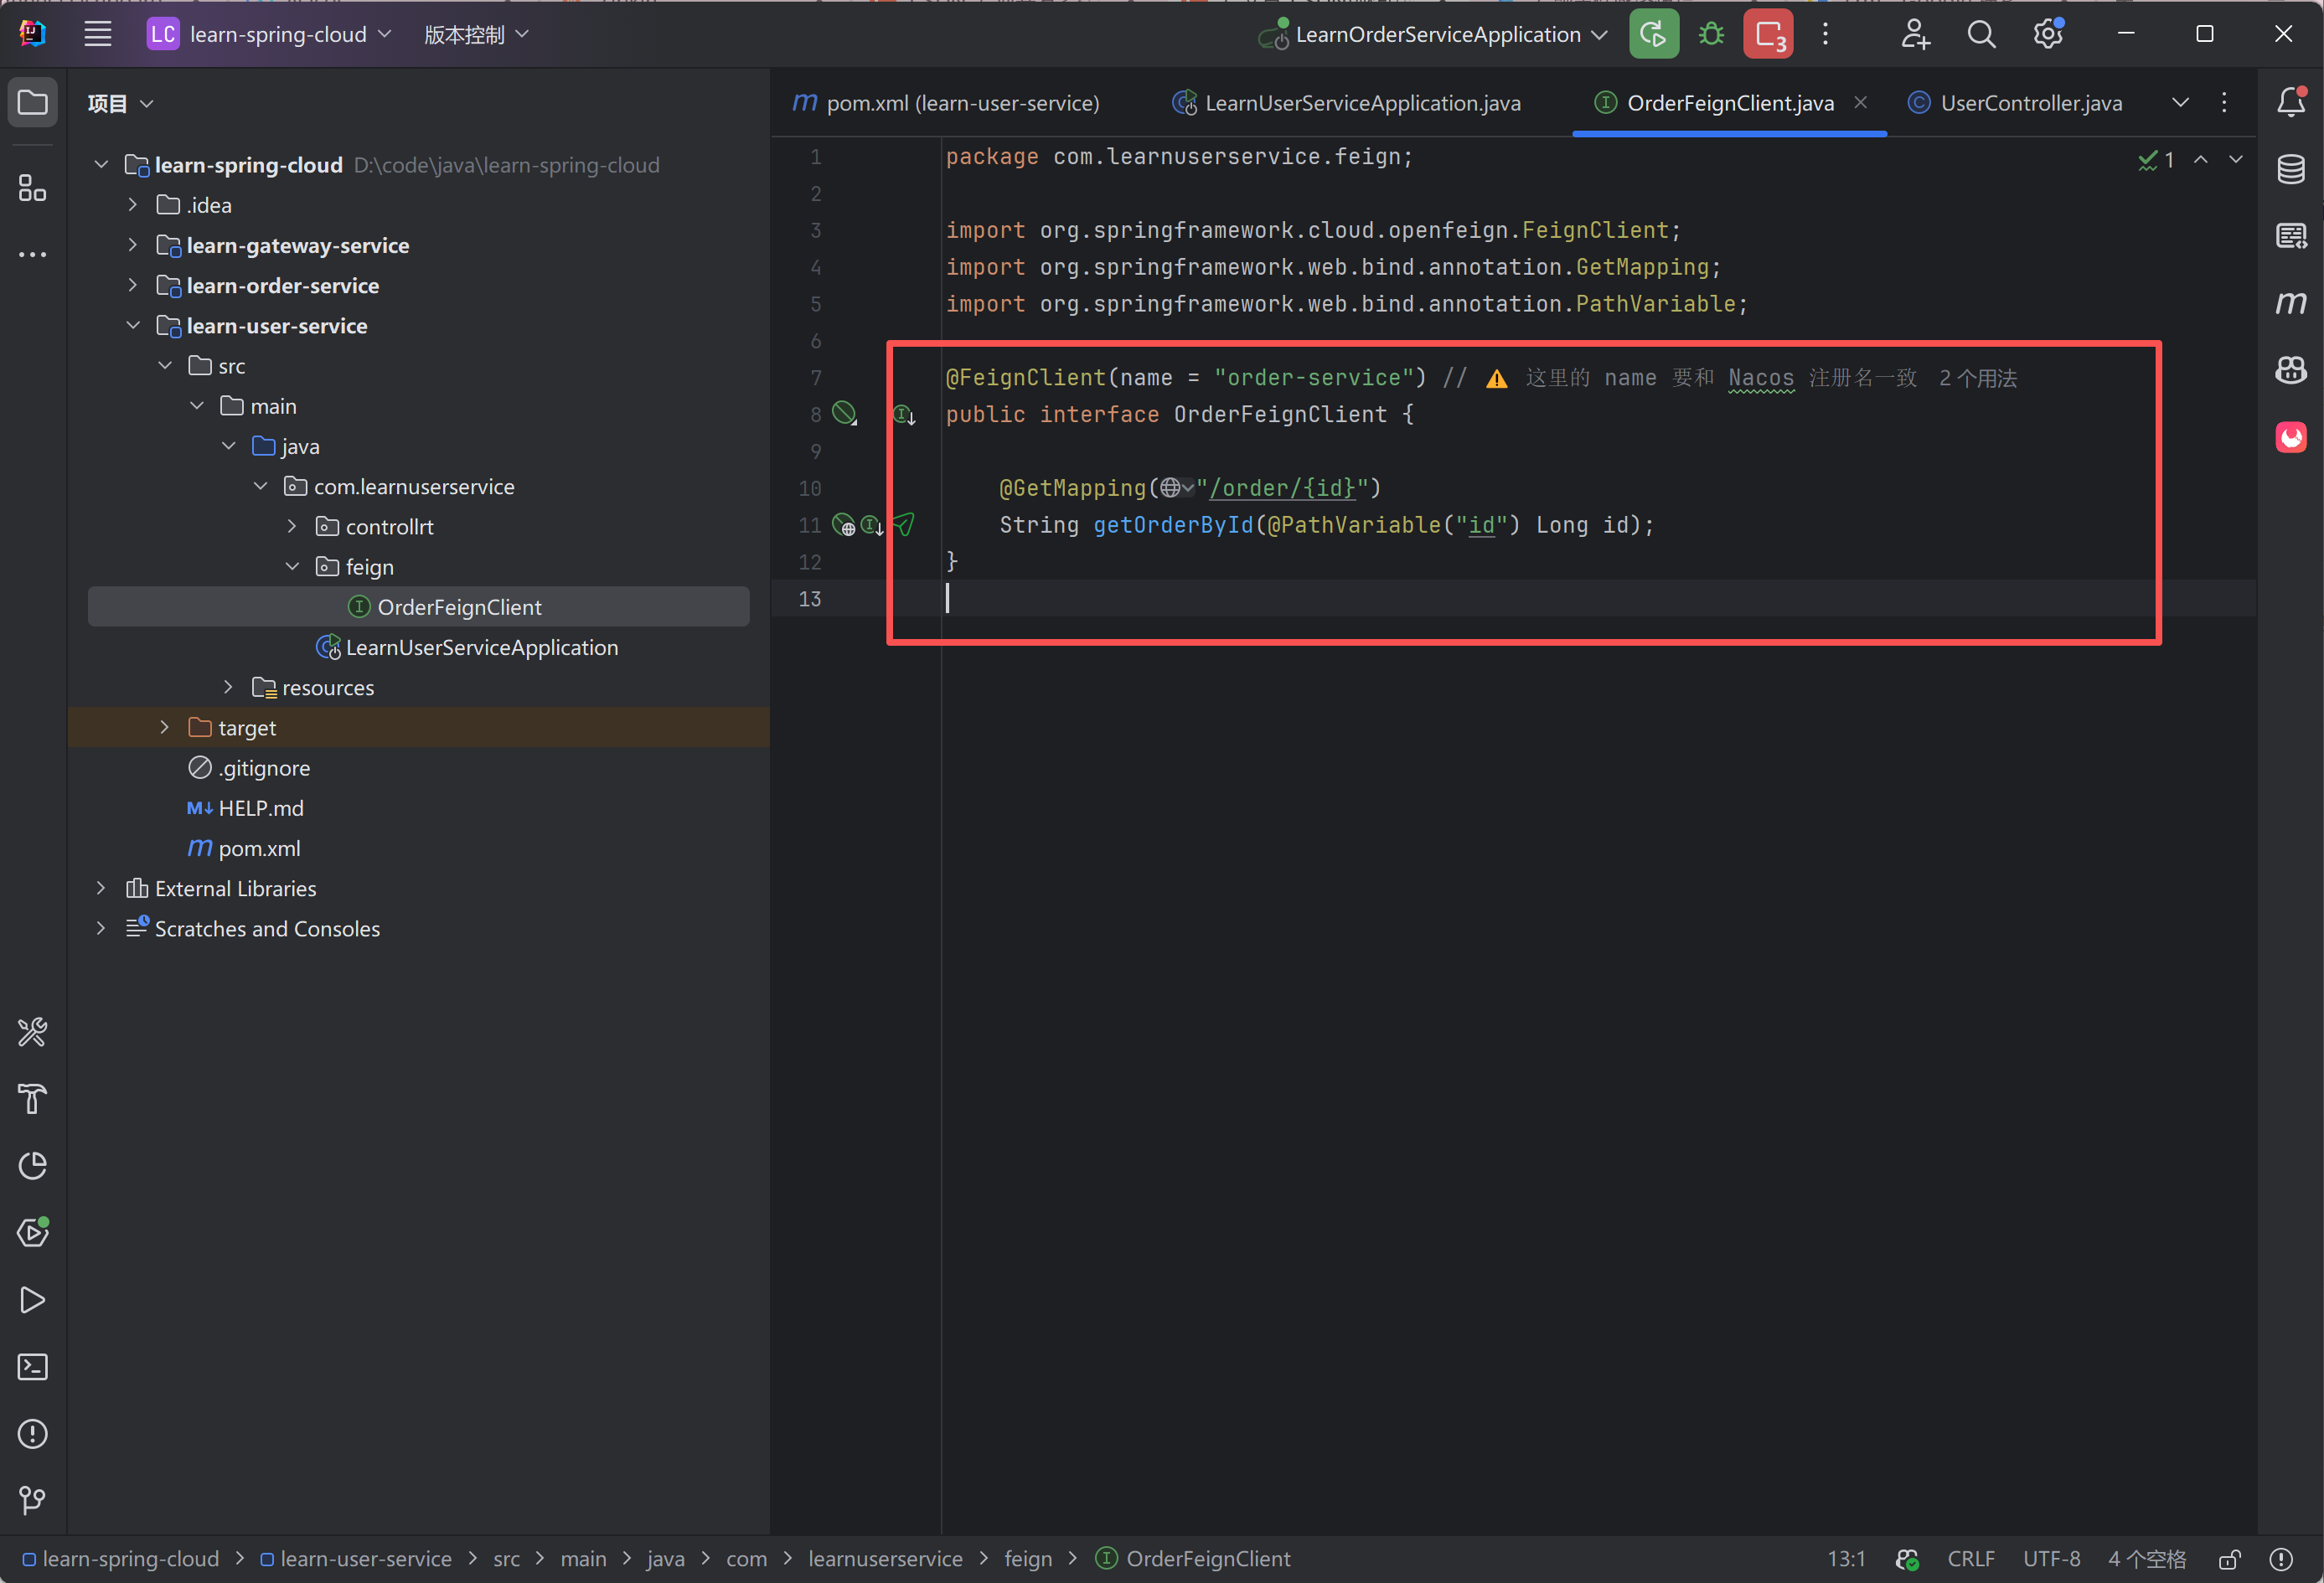This screenshot has height=1583, width=2324.
Task: Open Search Everywhere magnifier
Action: point(1981,34)
